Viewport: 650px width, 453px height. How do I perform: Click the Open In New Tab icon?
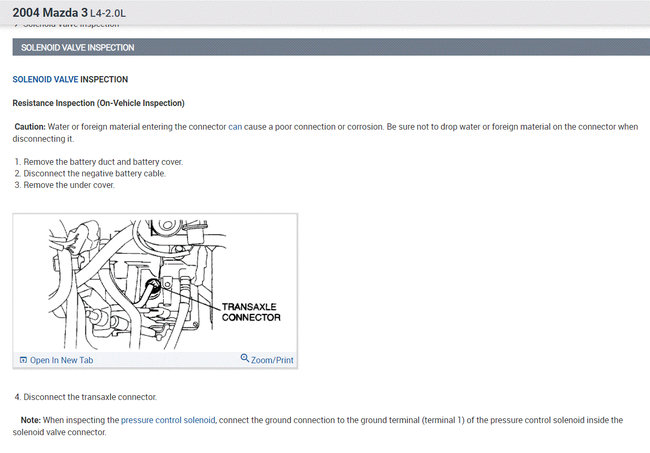pyautogui.click(x=23, y=360)
